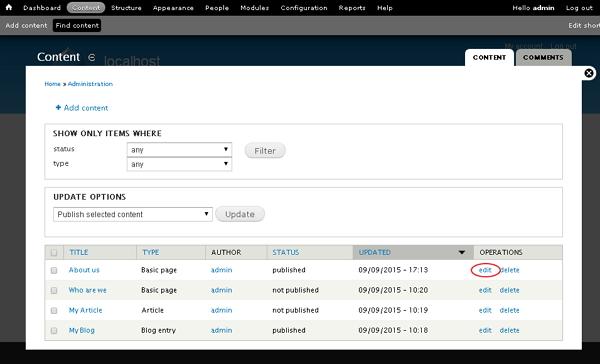Click the Add content shortcut in toolbar
The width and height of the screenshot is (600, 364).
26,26
